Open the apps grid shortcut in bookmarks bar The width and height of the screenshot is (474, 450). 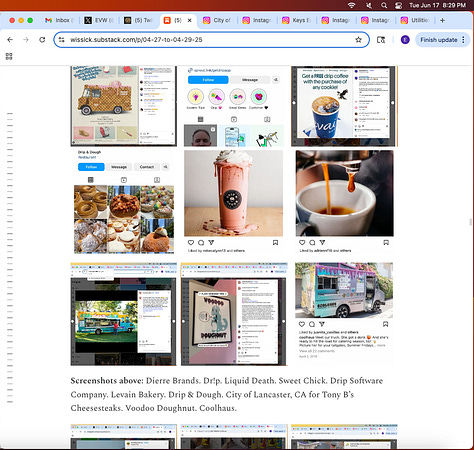[x=9, y=56]
